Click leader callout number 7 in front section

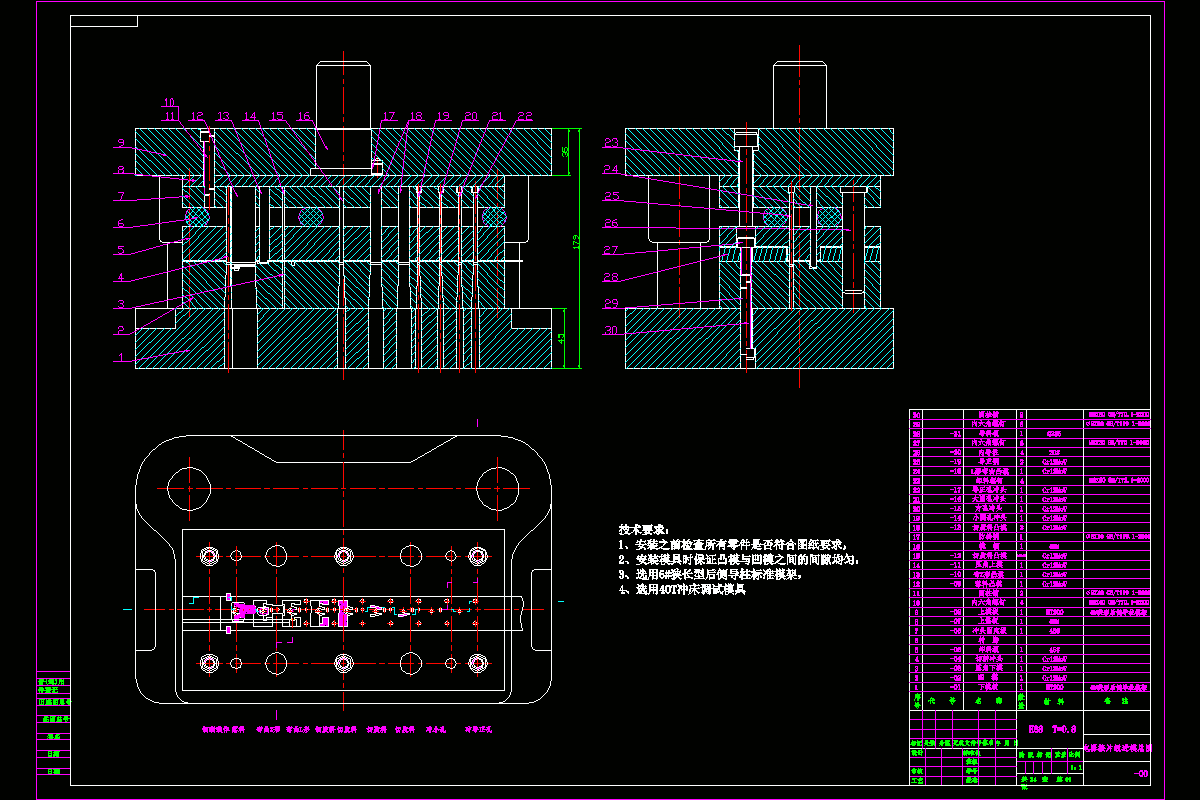coord(120,196)
